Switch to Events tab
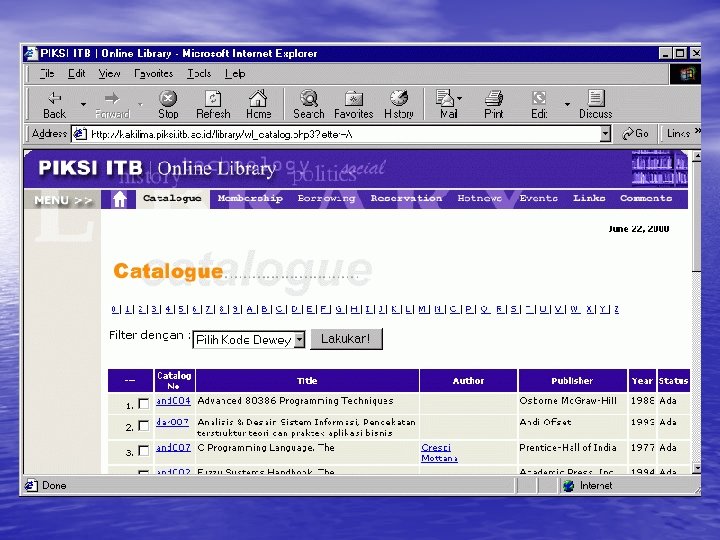 pos(539,198)
